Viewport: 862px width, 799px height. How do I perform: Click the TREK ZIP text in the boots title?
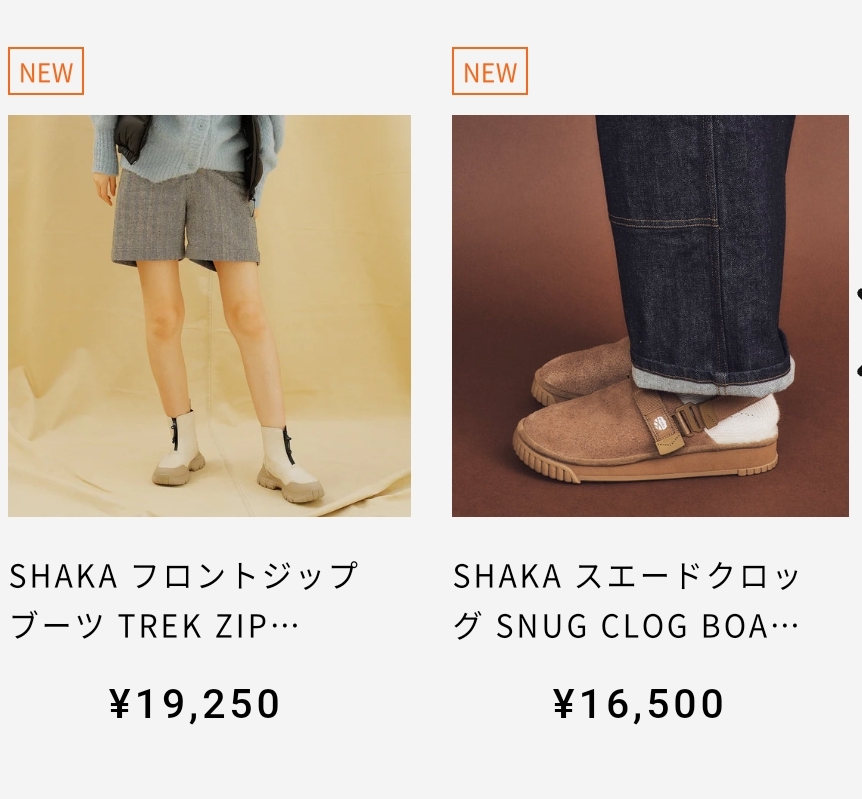click(192, 626)
